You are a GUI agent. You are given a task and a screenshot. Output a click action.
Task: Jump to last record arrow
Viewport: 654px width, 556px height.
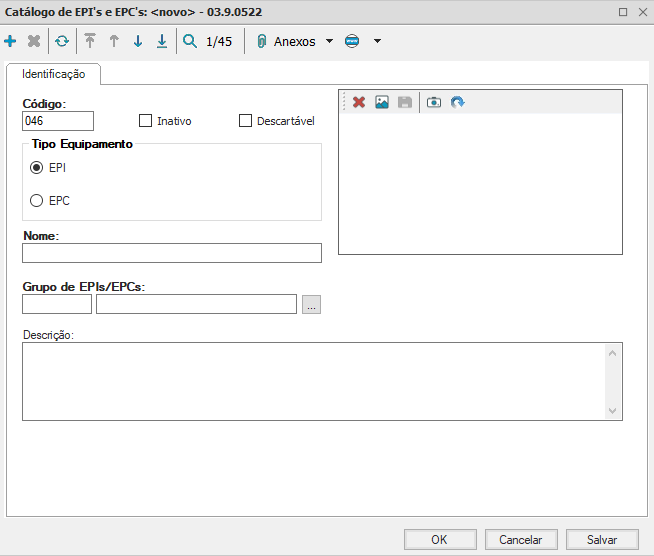pos(161,42)
